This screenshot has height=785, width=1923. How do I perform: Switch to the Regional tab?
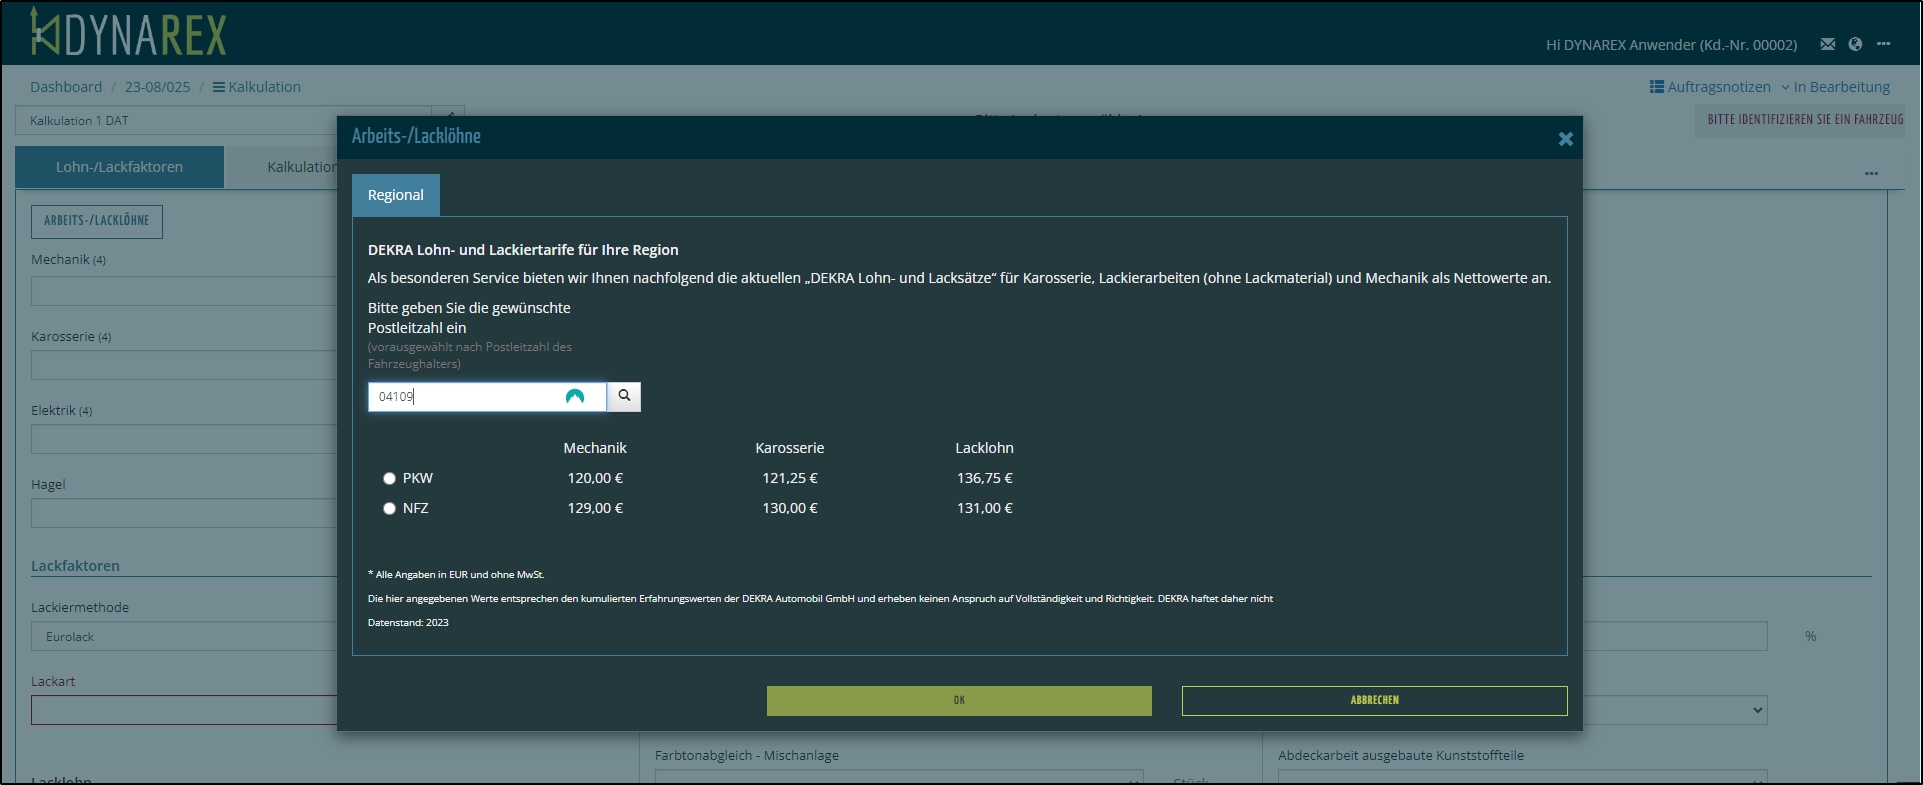pos(395,195)
